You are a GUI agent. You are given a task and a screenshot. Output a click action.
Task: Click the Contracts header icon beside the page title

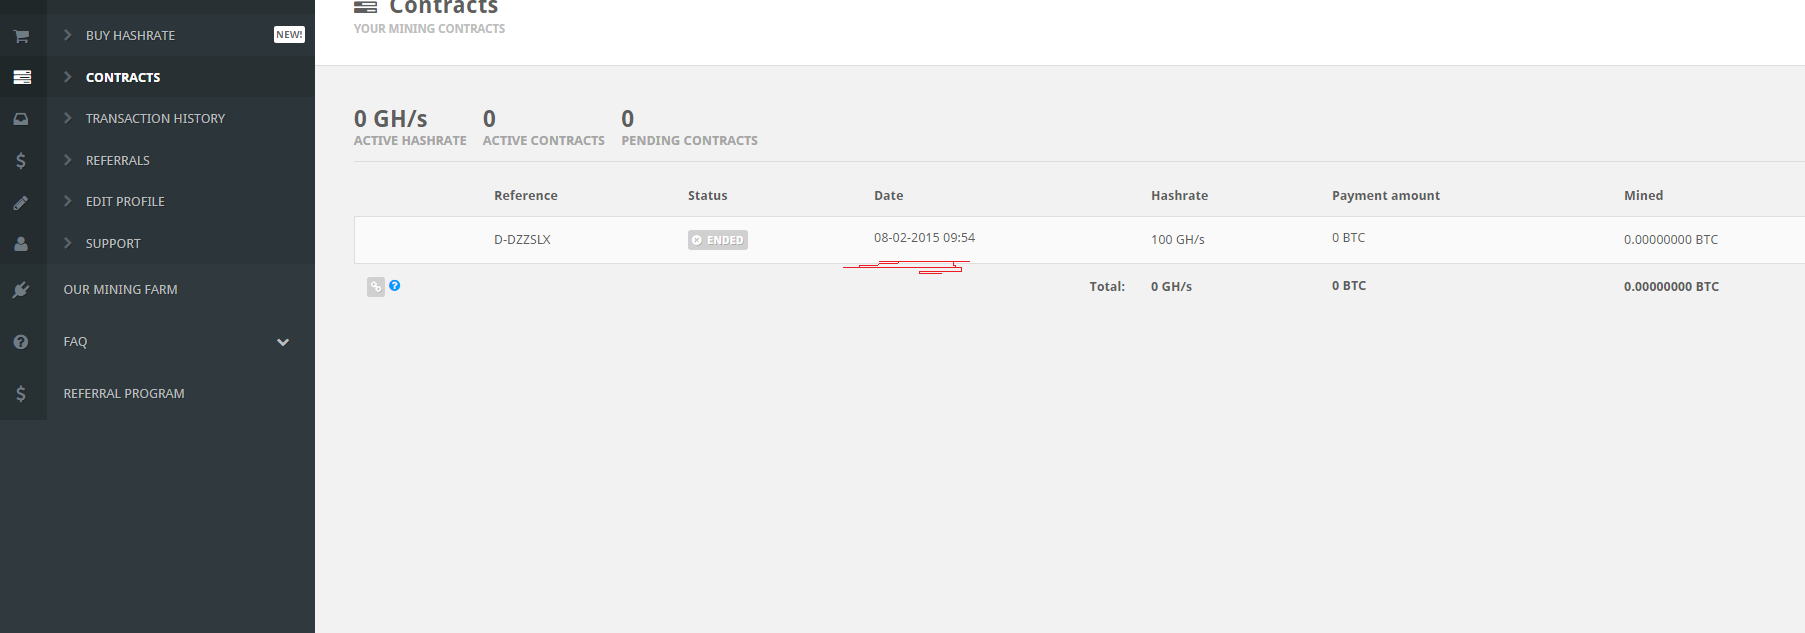pyautogui.click(x=365, y=7)
